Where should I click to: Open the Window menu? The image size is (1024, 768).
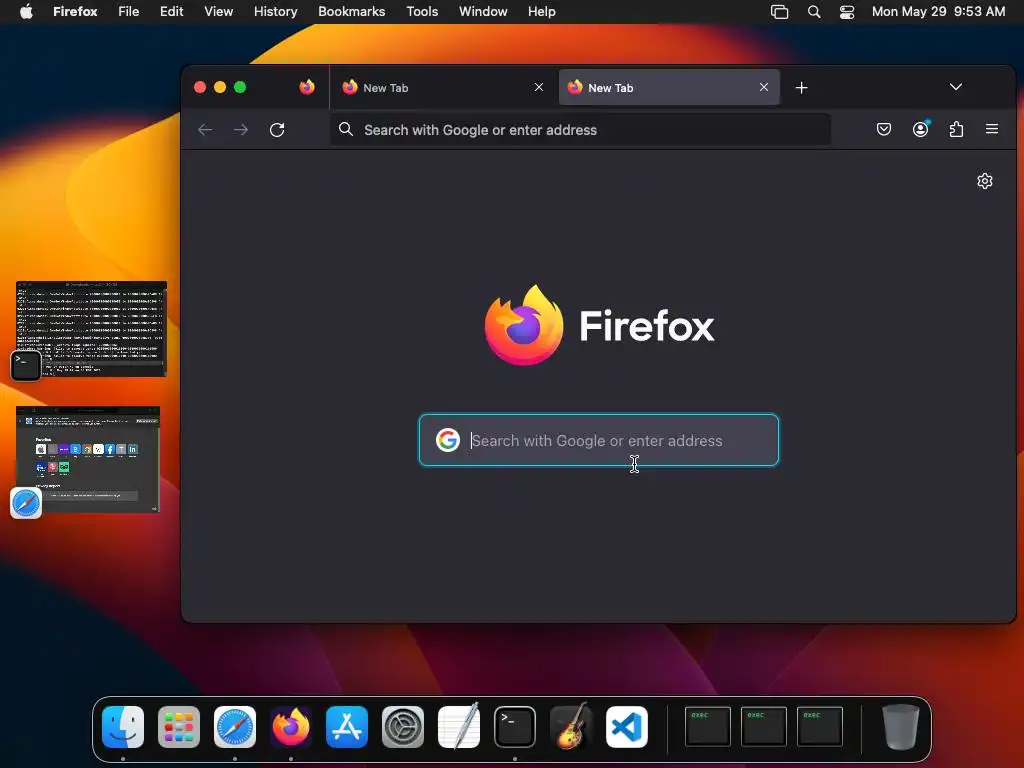483,12
